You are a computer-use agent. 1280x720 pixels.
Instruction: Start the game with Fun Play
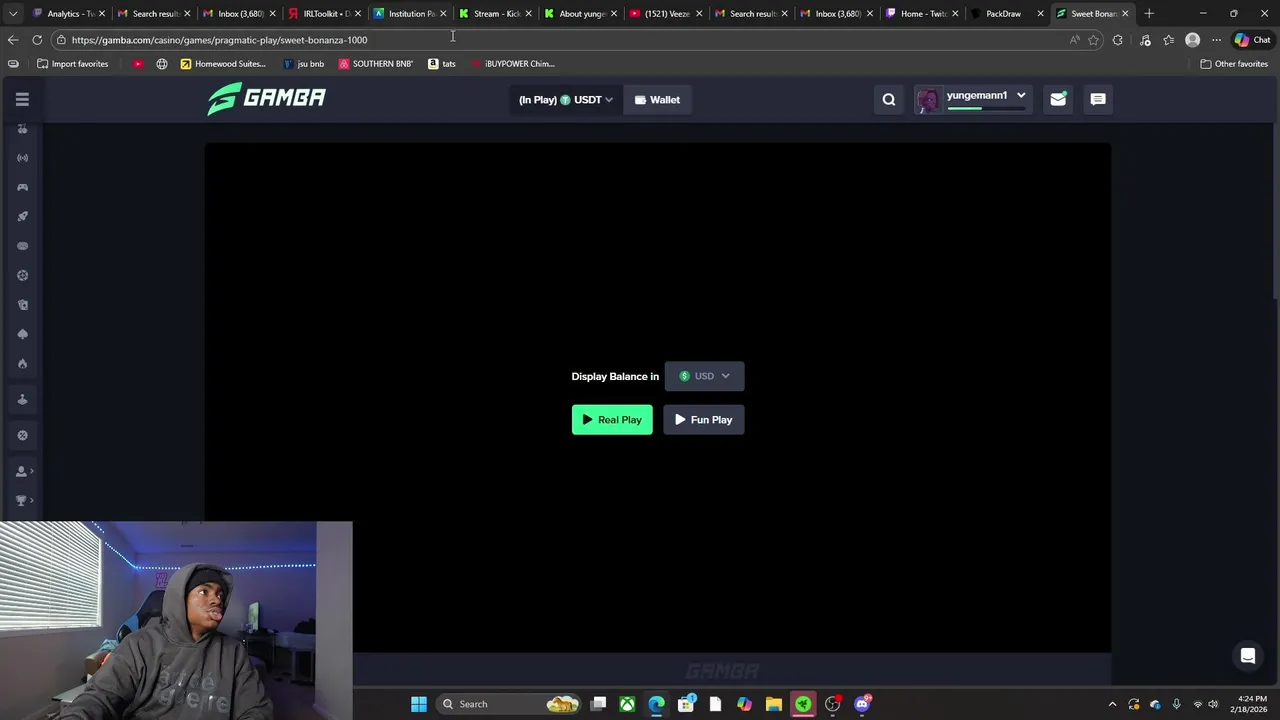704,420
